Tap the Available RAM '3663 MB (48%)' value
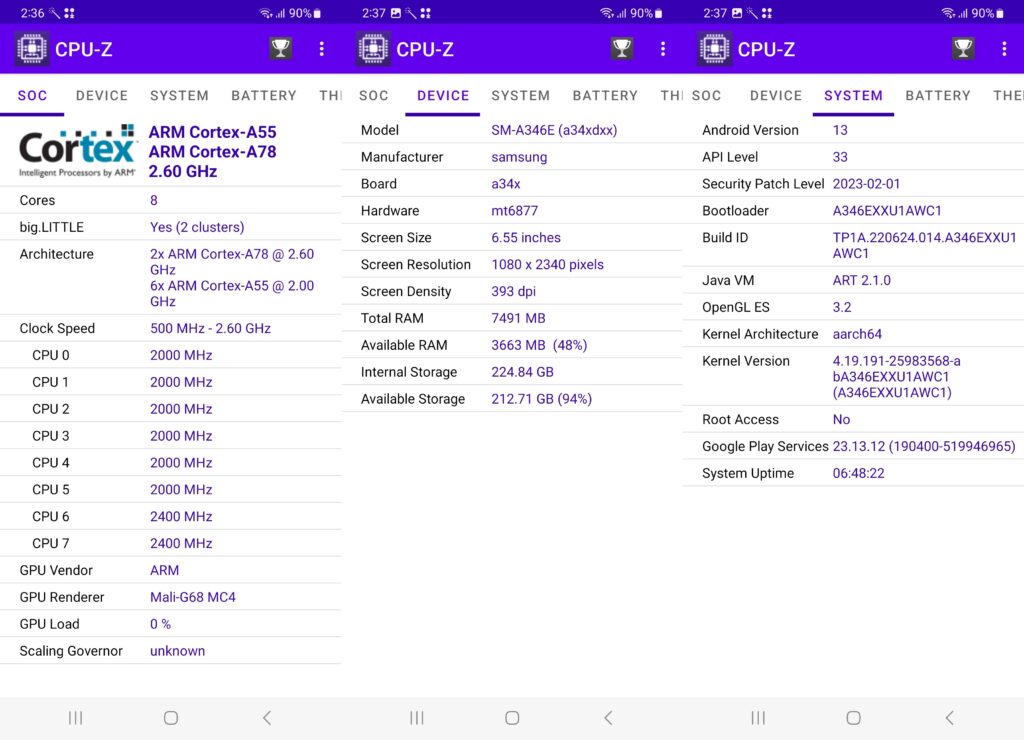This screenshot has width=1024, height=740. [539, 345]
